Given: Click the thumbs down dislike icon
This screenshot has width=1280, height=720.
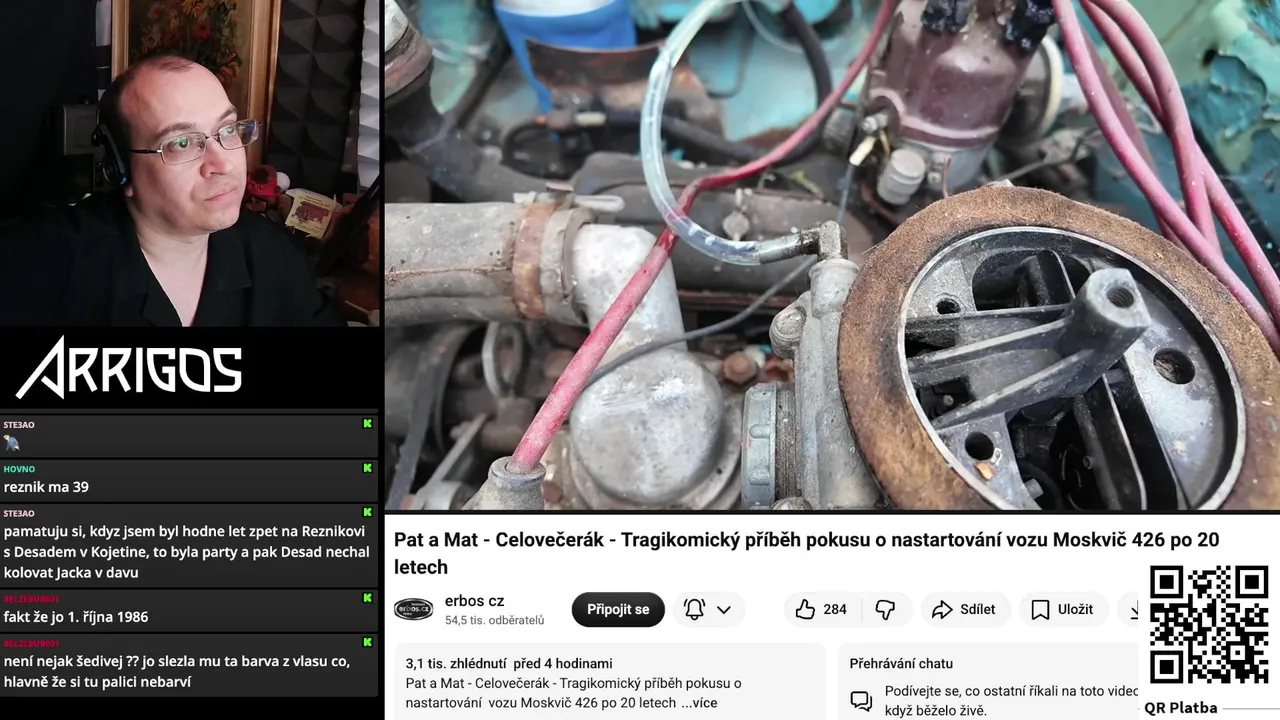Looking at the screenshot, I should click(885, 609).
